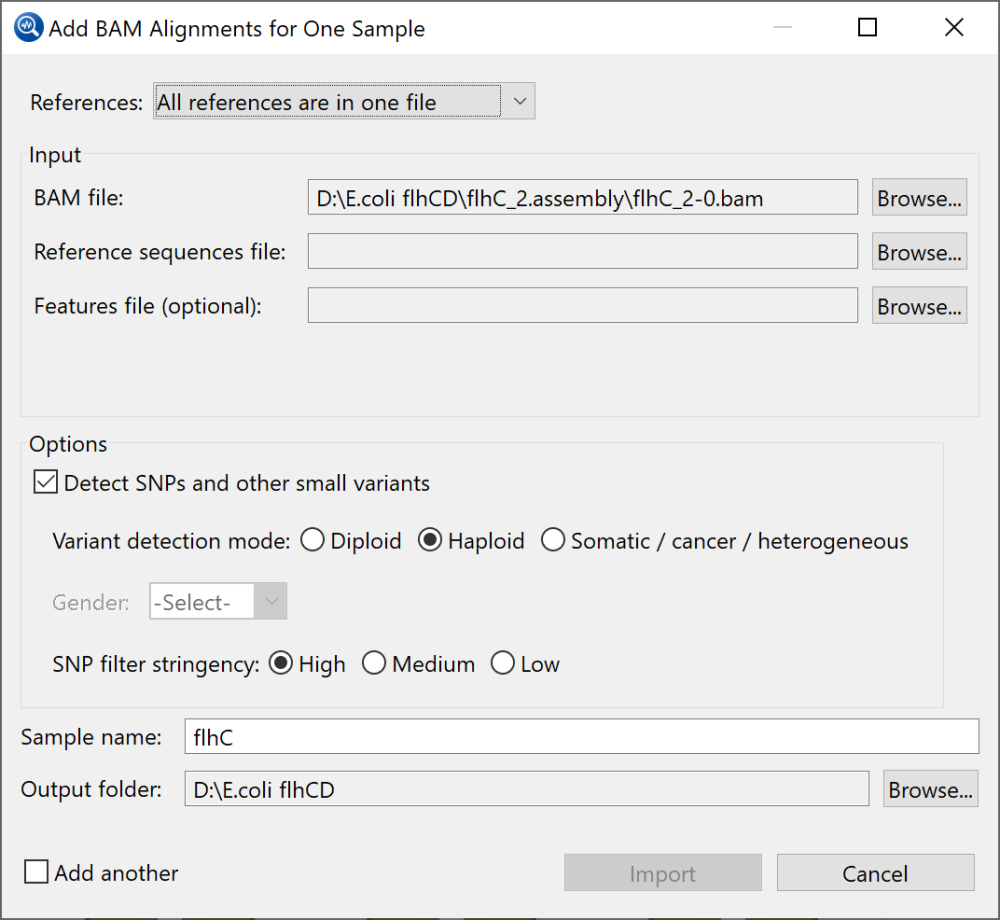The height and width of the screenshot is (920, 1000).
Task: Select Diploid variant detection mode
Action: tap(312, 540)
